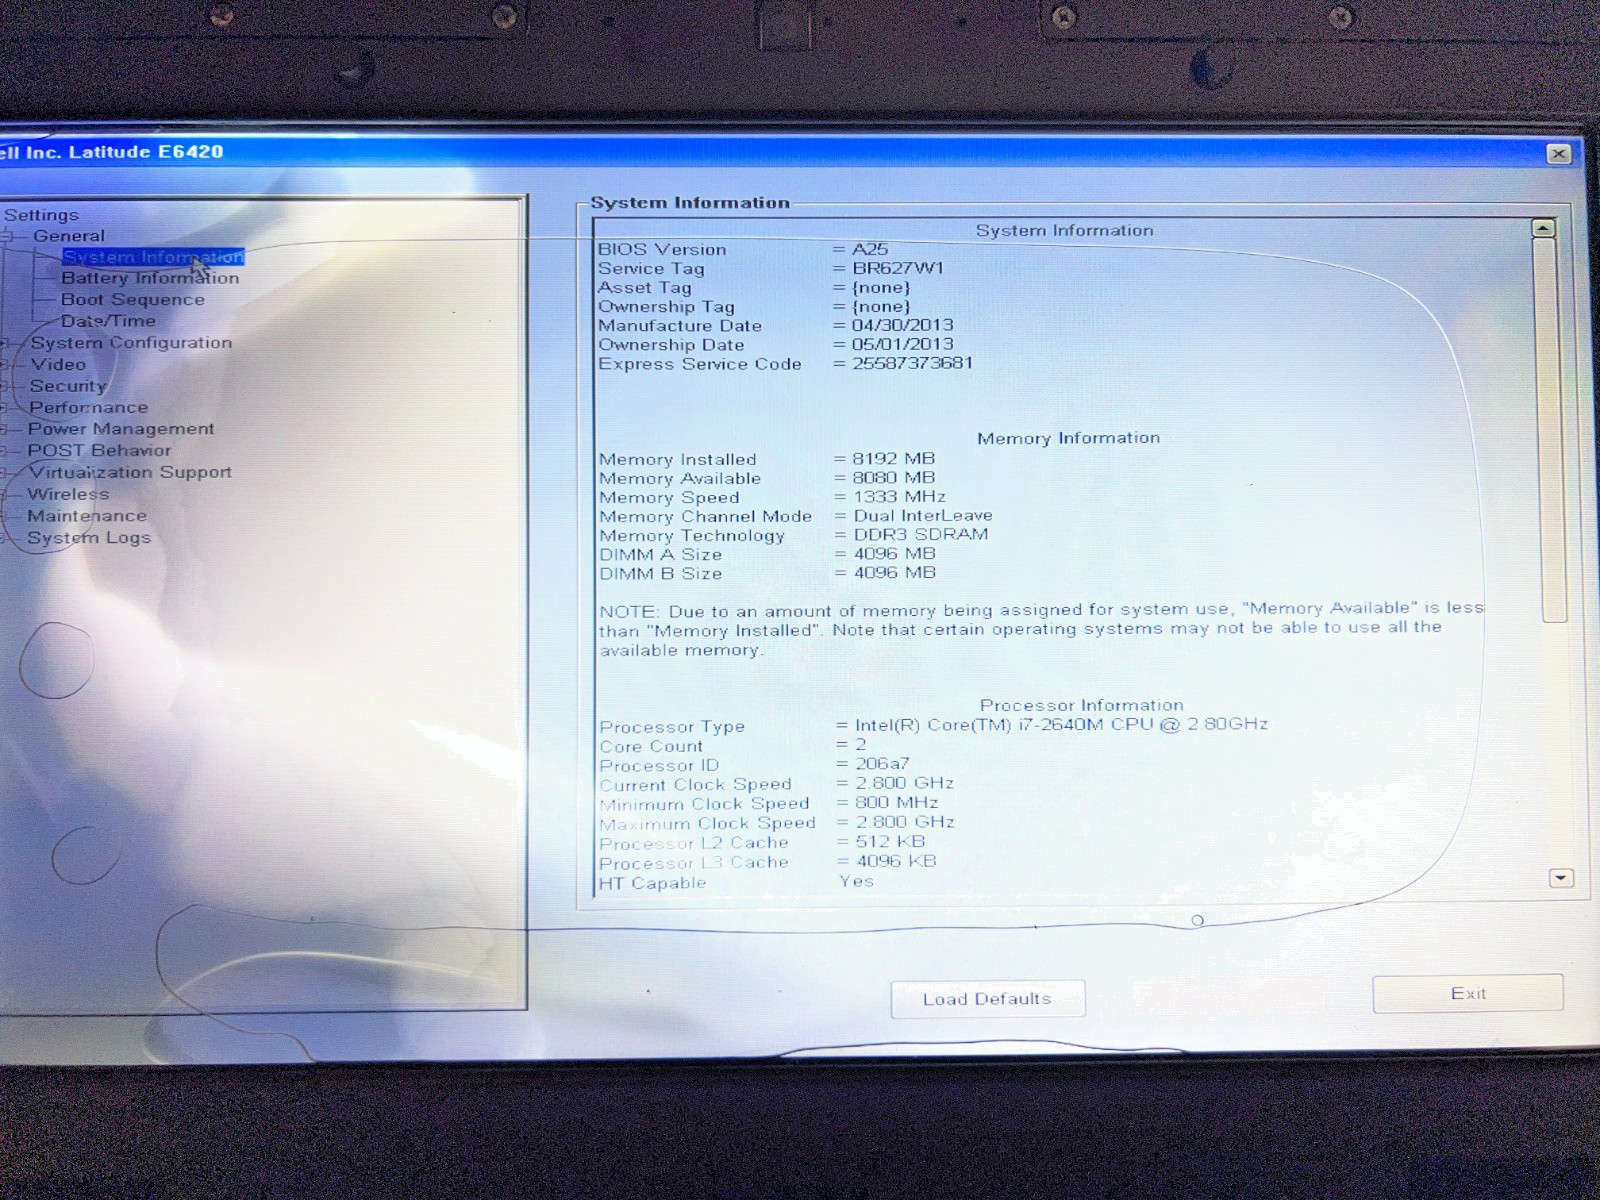Image resolution: width=1600 pixels, height=1200 pixels.
Task: Expand the Performance tree node
Action: click(5, 408)
